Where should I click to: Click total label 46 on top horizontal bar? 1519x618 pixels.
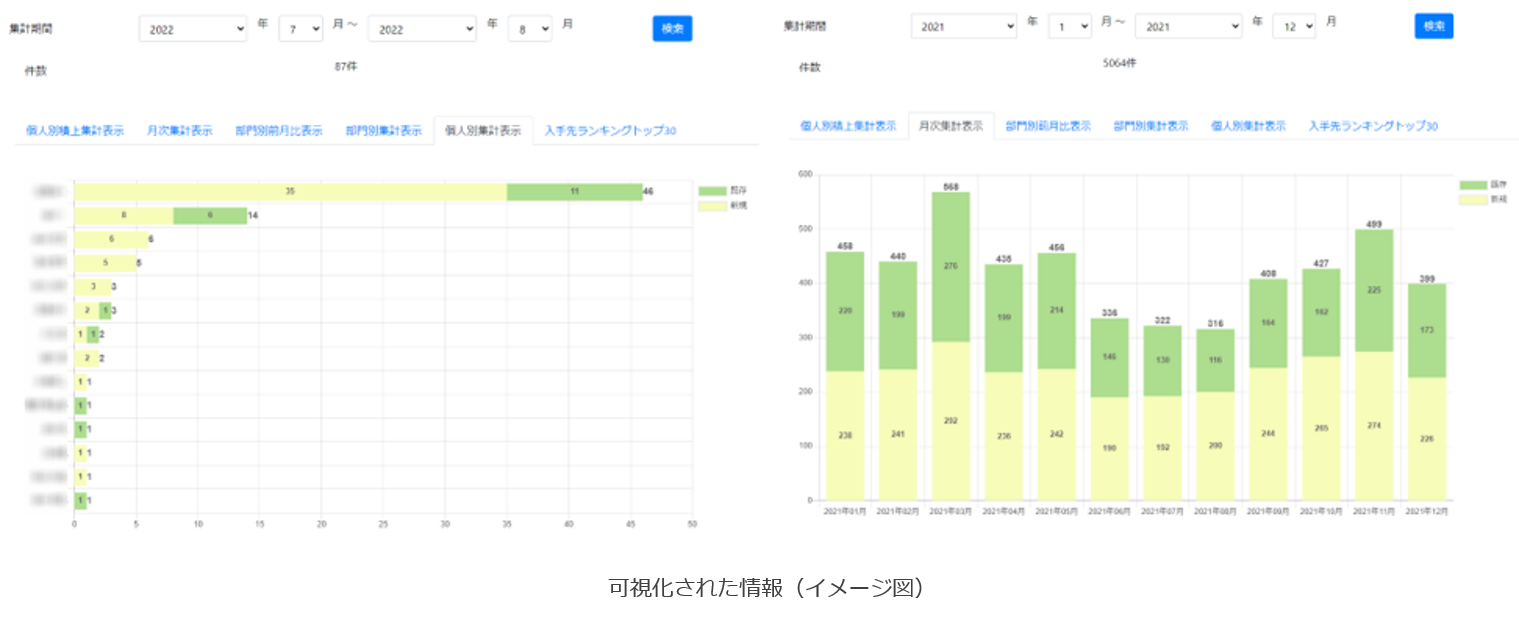tap(648, 191)
